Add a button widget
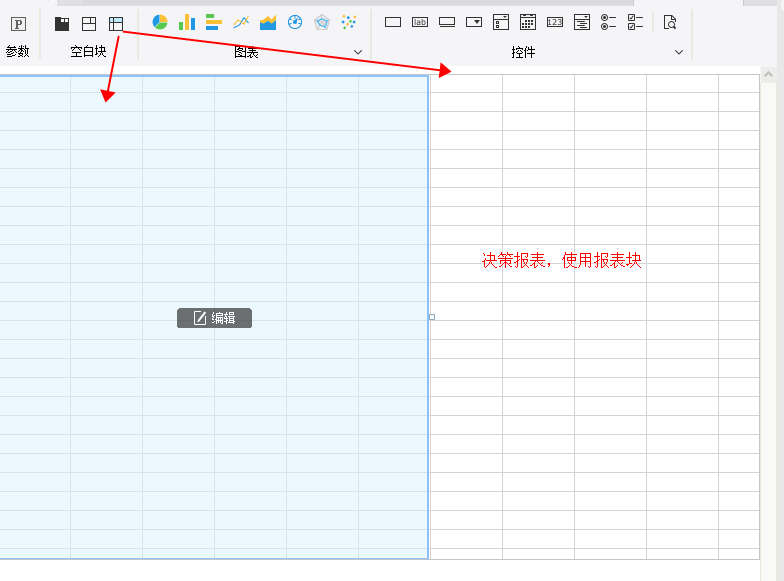784x581 pixels. coord(447,22)
